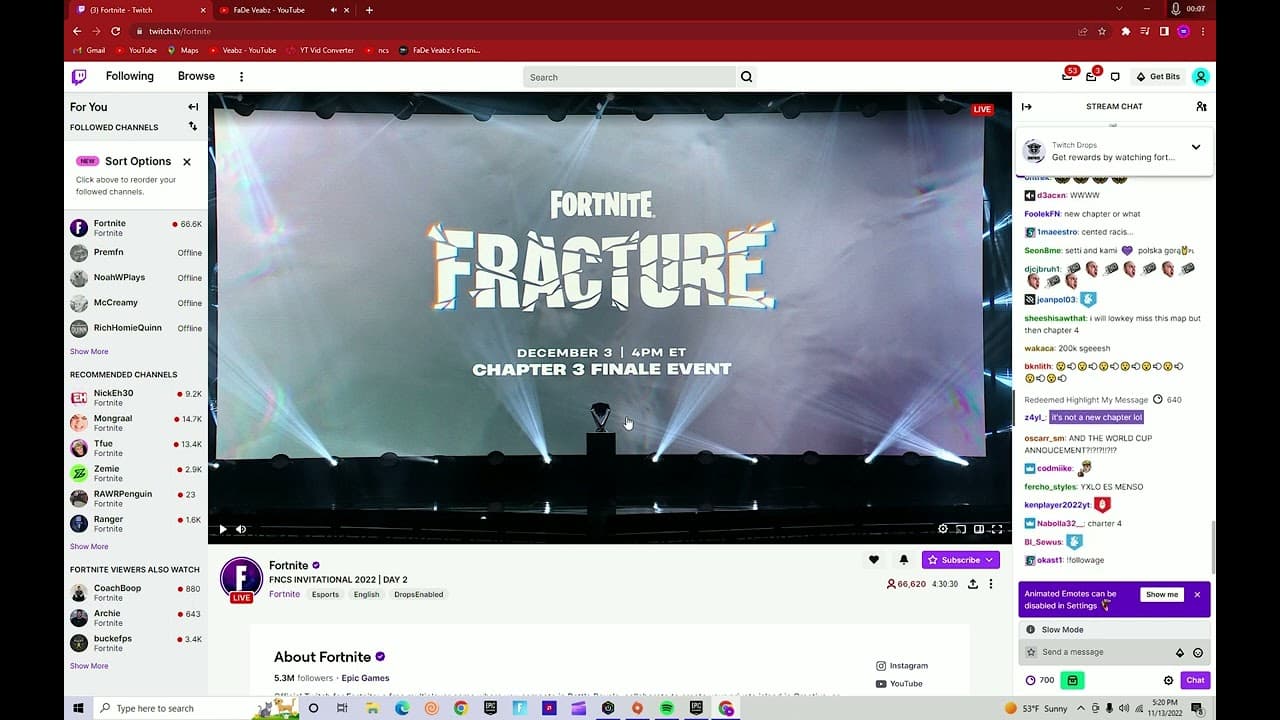Screen dimensions: 1280x720
Task: Click the heart Follow button
Action: 874,560
